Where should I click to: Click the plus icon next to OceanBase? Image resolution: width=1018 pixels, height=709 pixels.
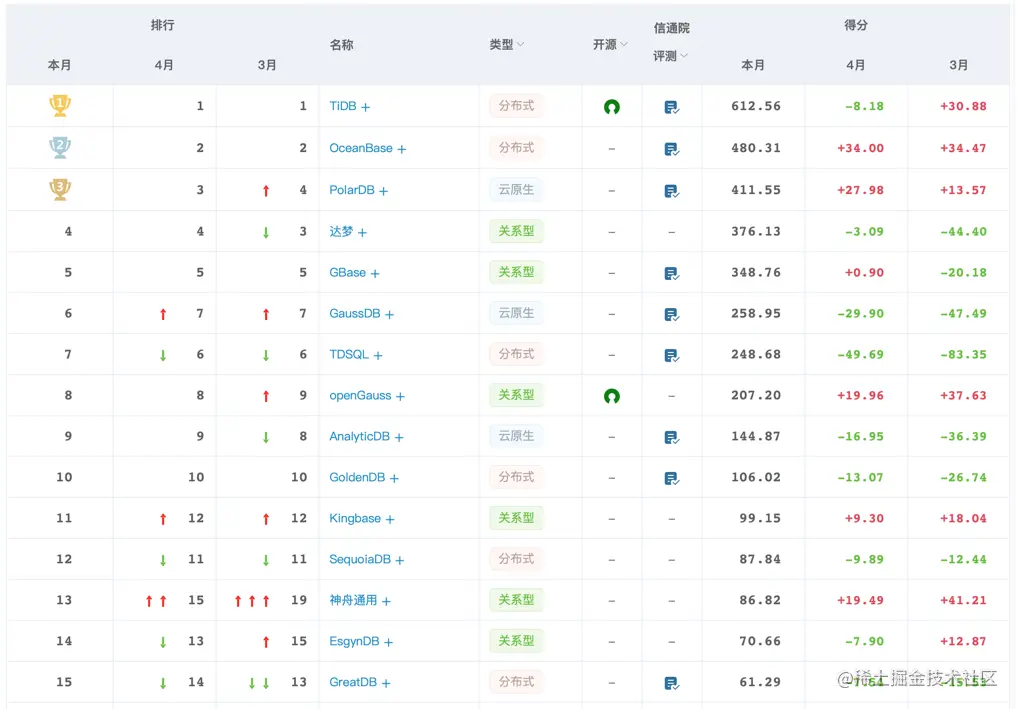tap(402, 149)
